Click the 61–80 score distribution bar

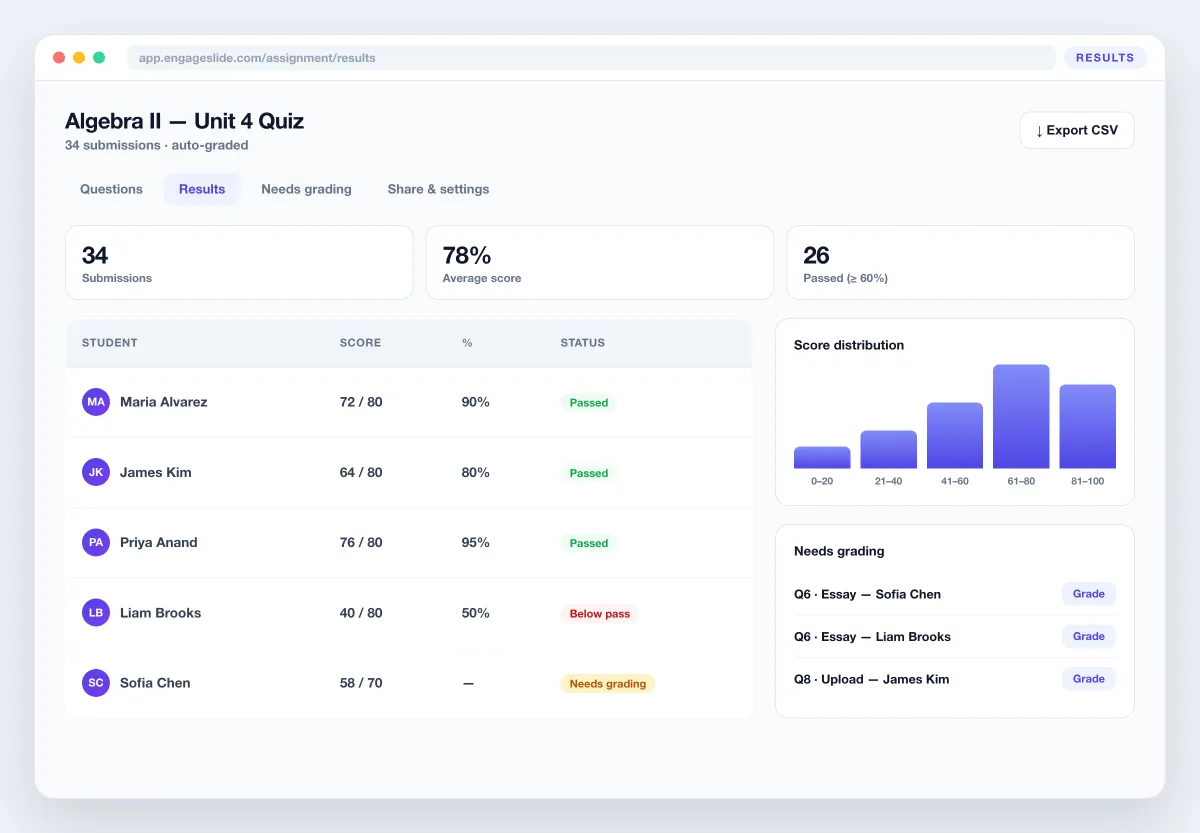1021,416
